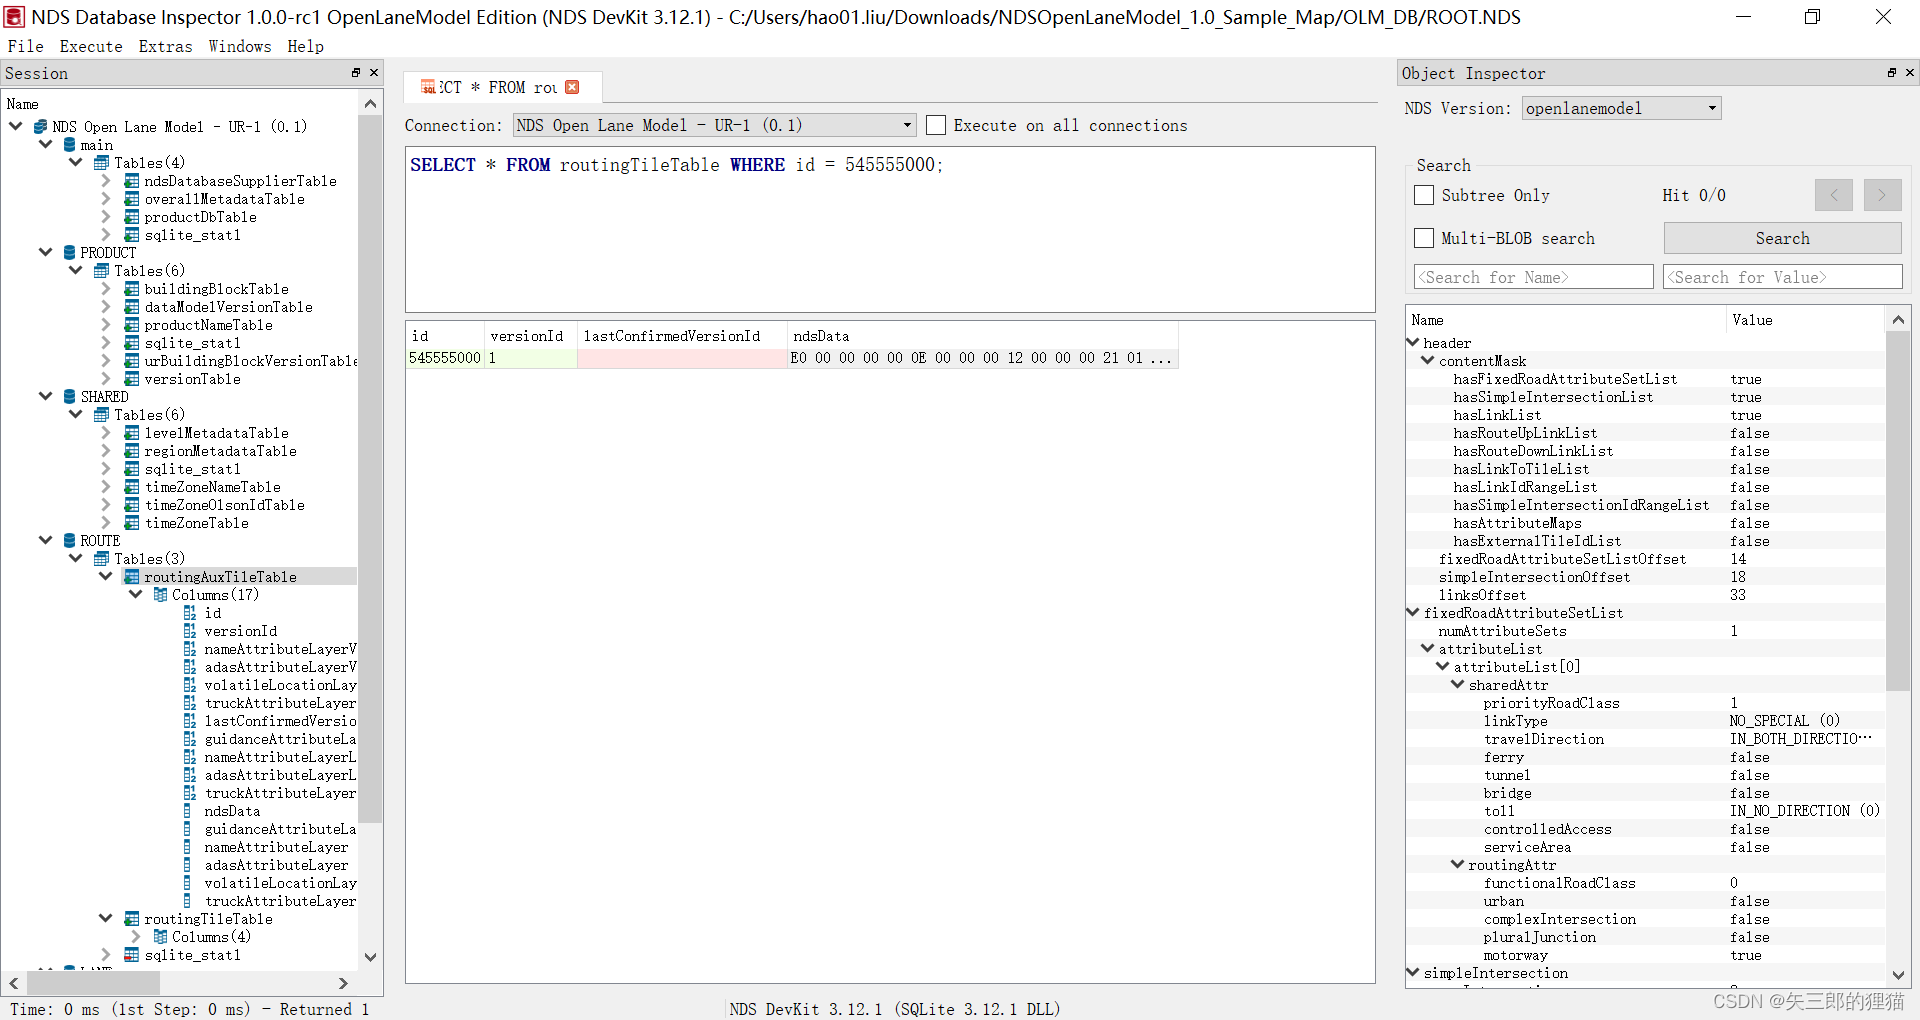Open the Extras menu
Image resolution: width=1920 pixels, height=1020 pixels.
coord(165,46)
